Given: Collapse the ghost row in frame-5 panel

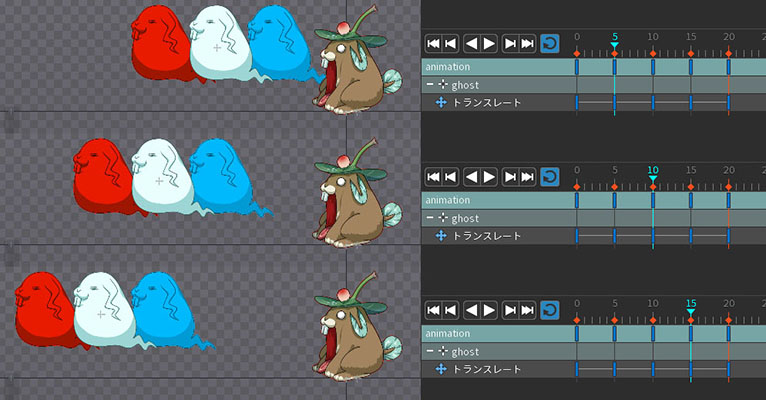Looking at the screenshot, I should (430, 84).
